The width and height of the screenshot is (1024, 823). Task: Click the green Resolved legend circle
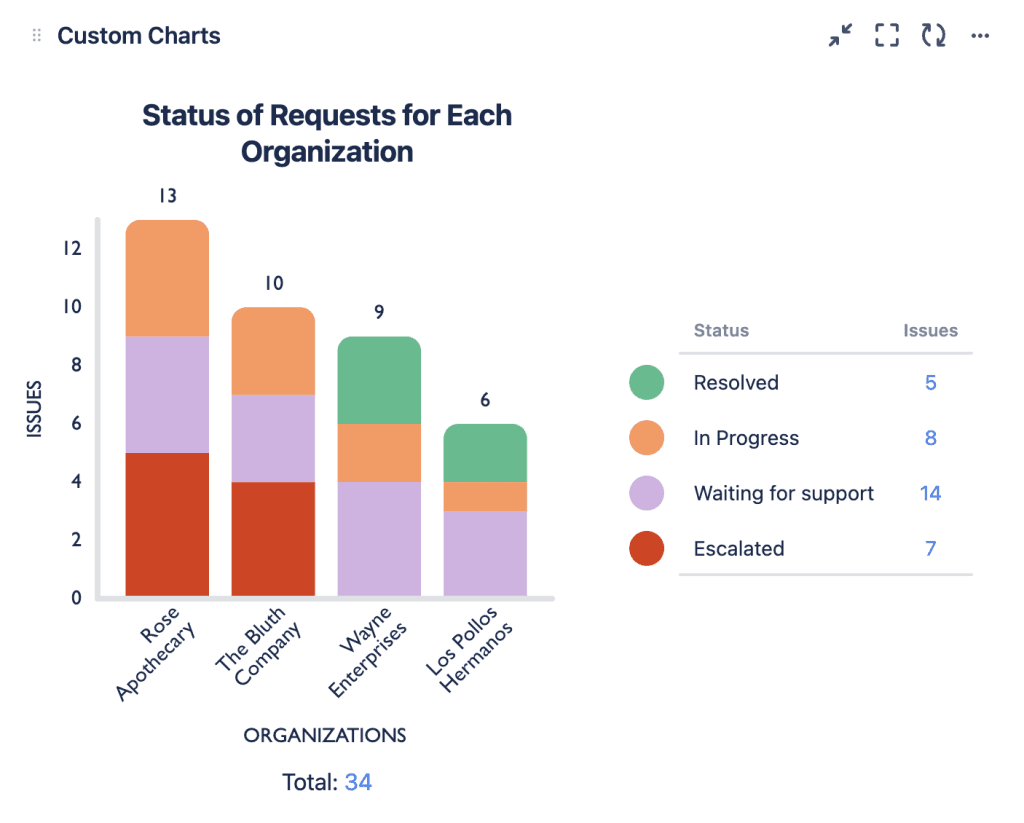[x=646, y=382]
